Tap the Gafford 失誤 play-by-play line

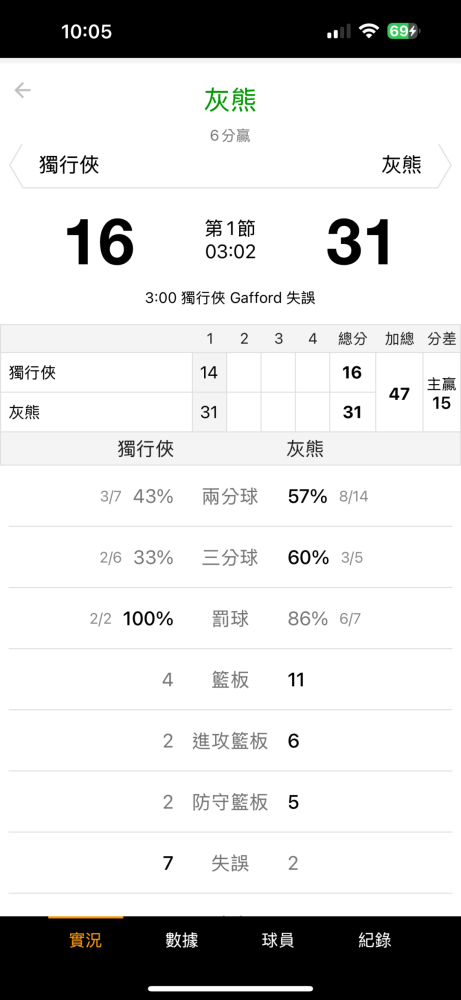pos(230,298)
